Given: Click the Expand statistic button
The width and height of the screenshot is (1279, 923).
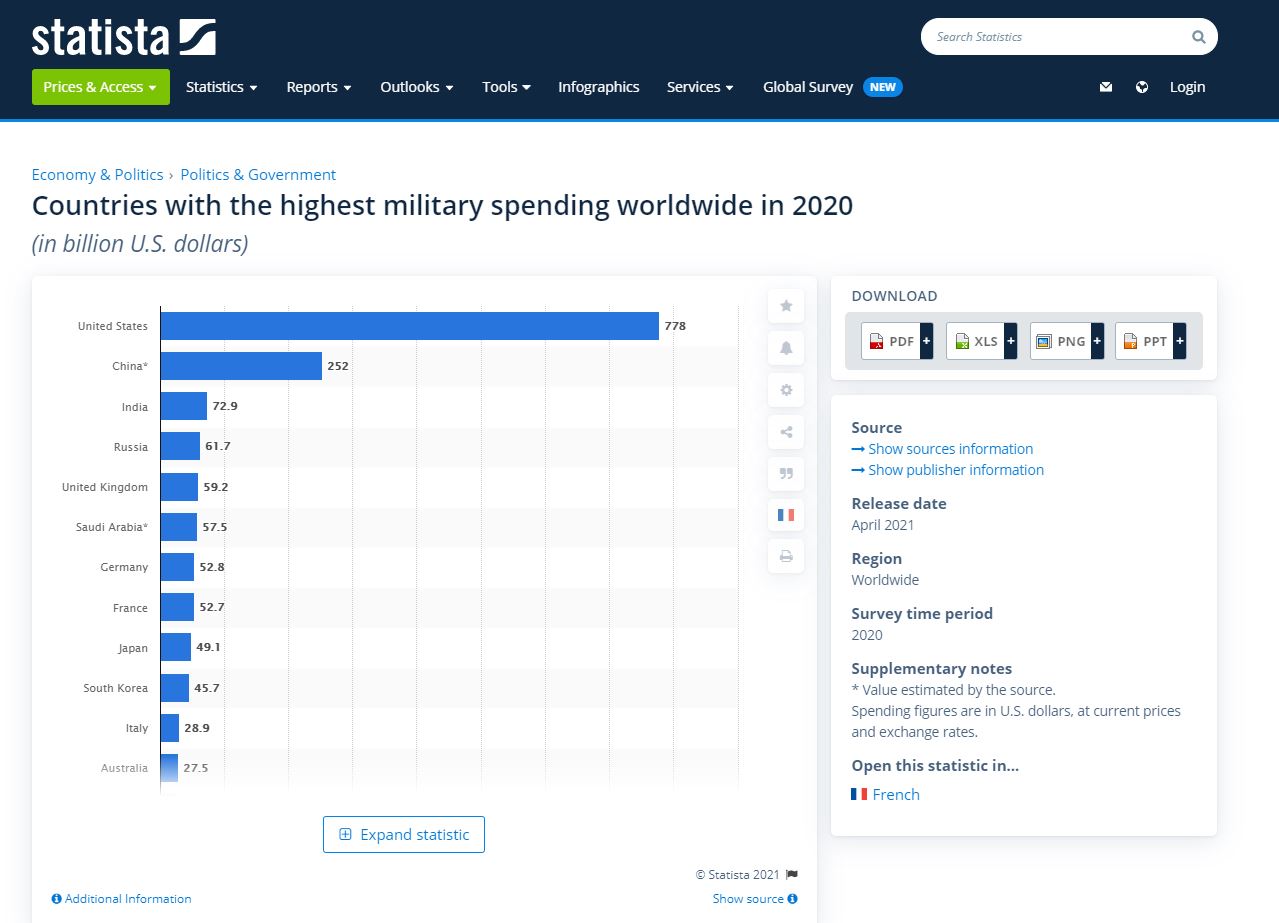Looking at the screenshot, I should pos(404,835).
